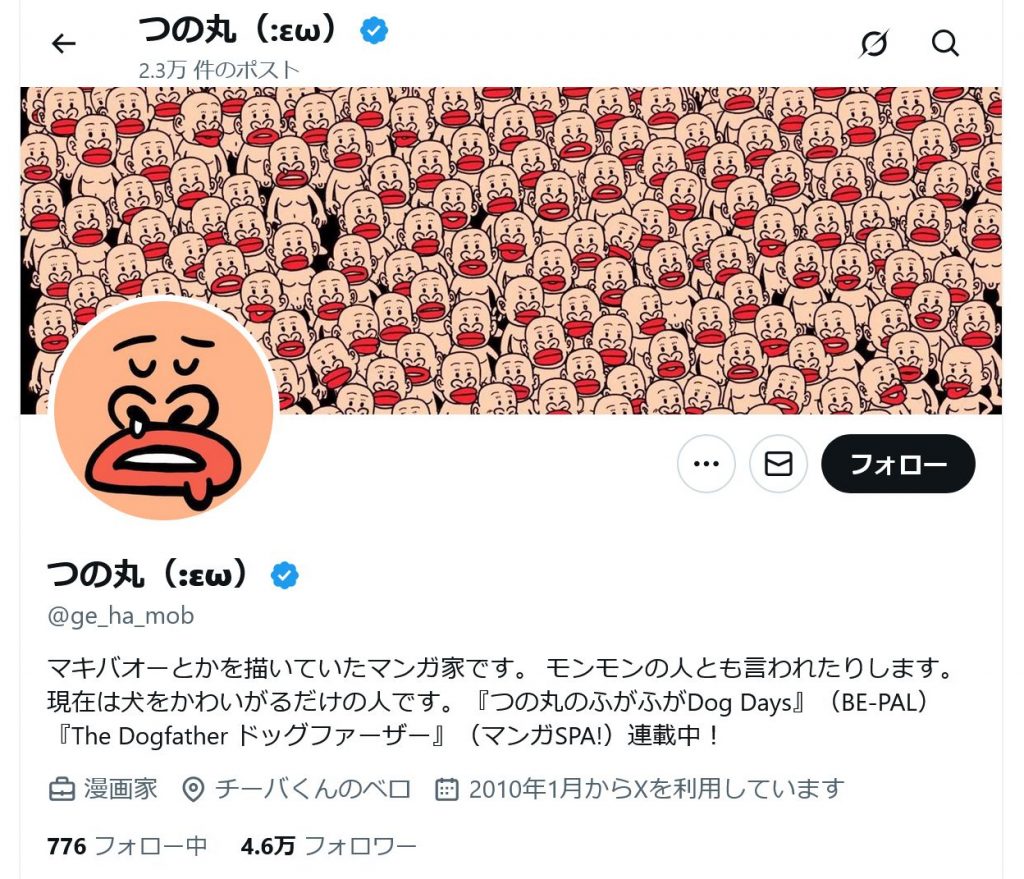Screen dimensions: 1024x879
Task: Open the 4.6万 フォロワー followers list
Action: click(x=328, y=846)
